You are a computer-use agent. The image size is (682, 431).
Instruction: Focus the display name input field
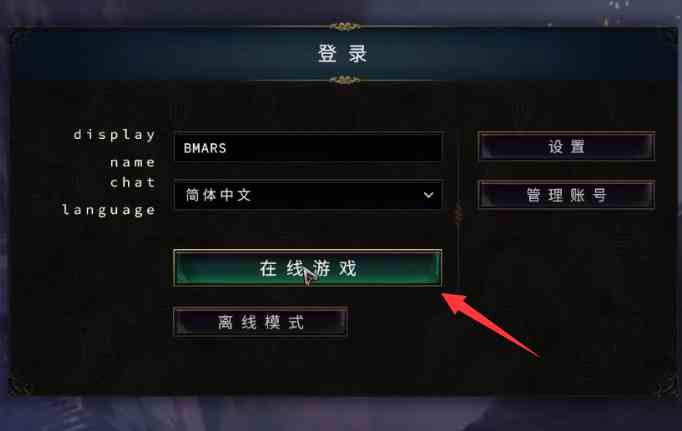click(308, 147)
